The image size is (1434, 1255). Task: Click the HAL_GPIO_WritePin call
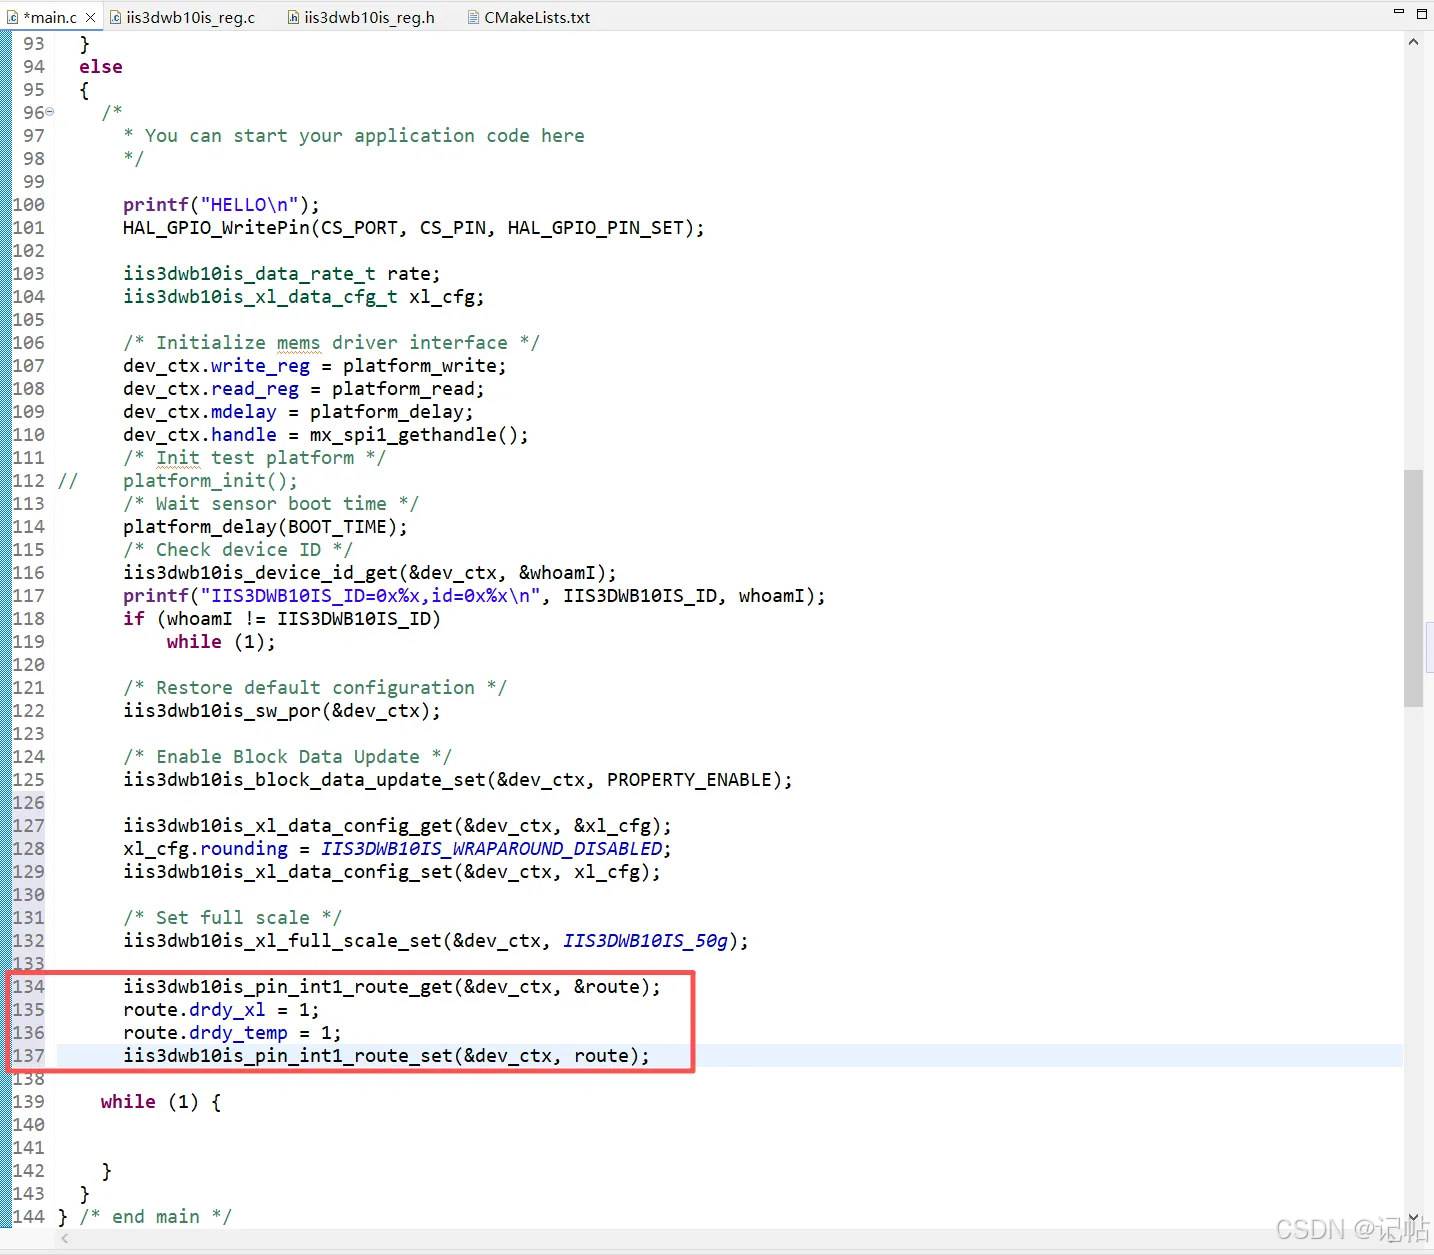413,228
